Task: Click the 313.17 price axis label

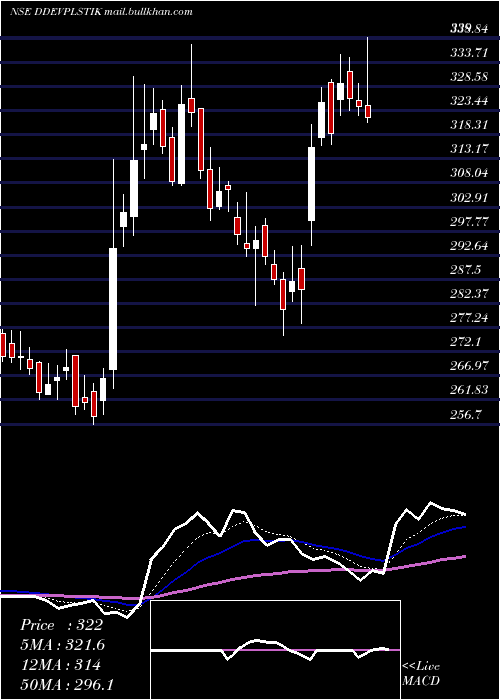Action: pos(468,150)
